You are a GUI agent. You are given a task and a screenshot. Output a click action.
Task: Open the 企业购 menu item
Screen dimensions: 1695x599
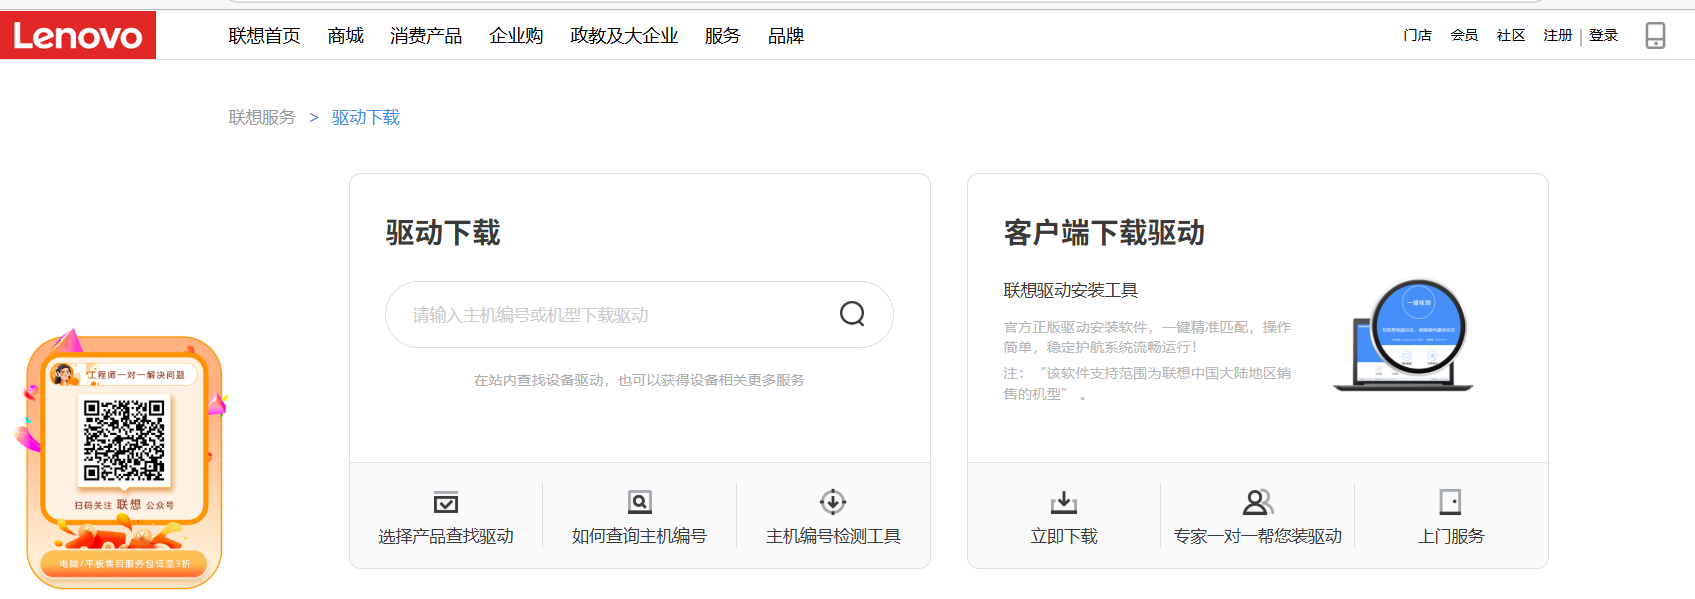pyautogui.click(x=516, y=36)
